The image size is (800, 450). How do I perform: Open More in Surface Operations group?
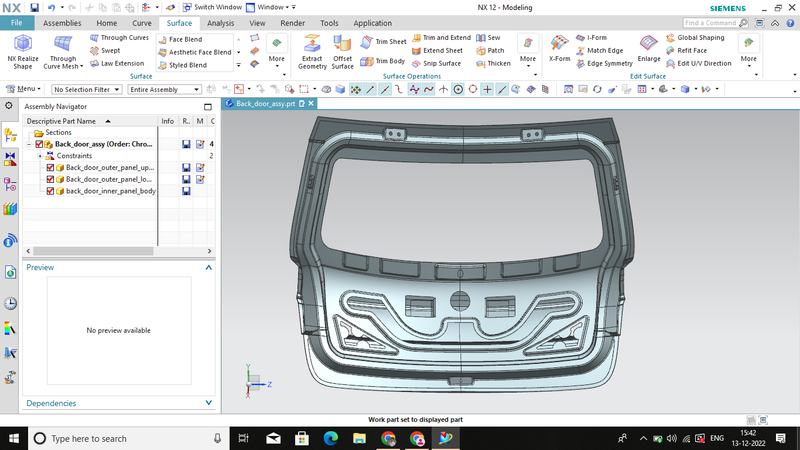click(x=528, y=52)
